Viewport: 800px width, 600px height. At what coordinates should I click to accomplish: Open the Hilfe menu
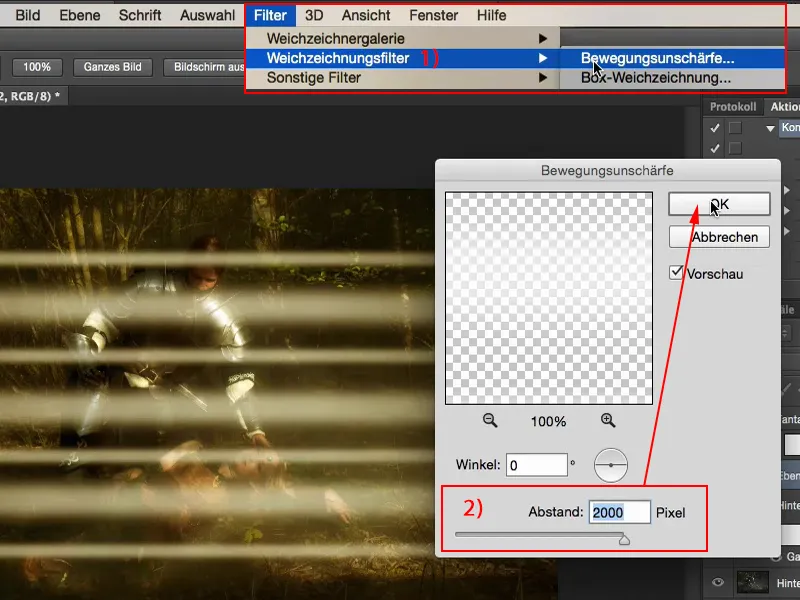click(x=491, y=15)
